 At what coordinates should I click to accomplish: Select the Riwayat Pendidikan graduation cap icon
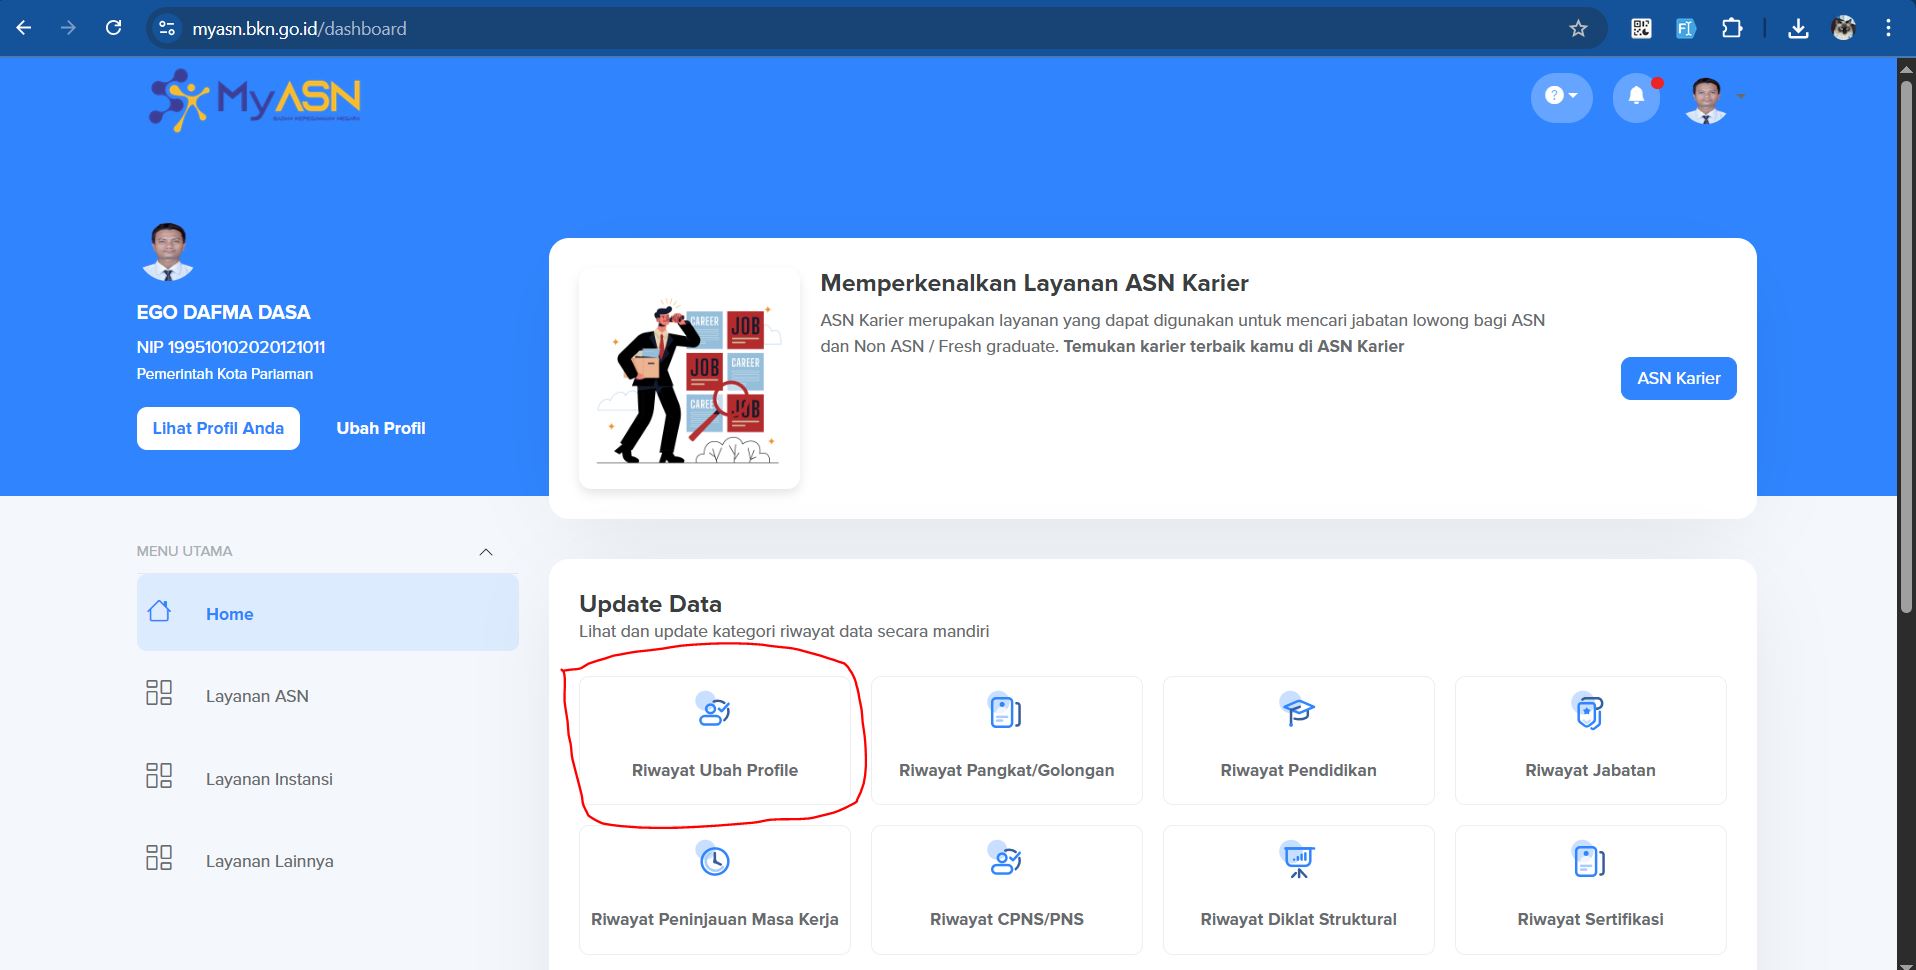point(1298,711)
